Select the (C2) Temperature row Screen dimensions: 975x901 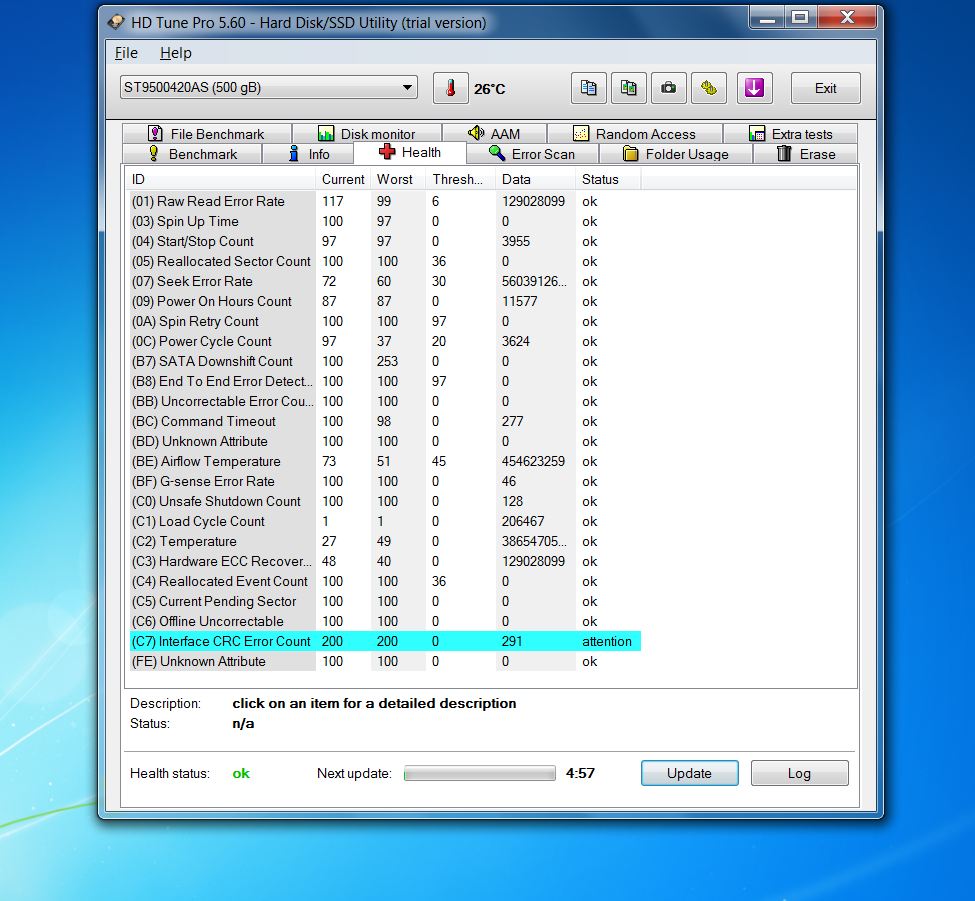click(385, 541)
